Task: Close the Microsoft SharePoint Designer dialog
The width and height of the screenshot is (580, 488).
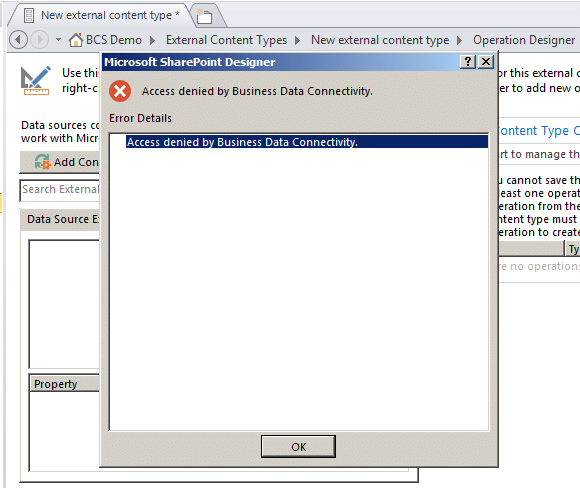Action: (486, 61)
